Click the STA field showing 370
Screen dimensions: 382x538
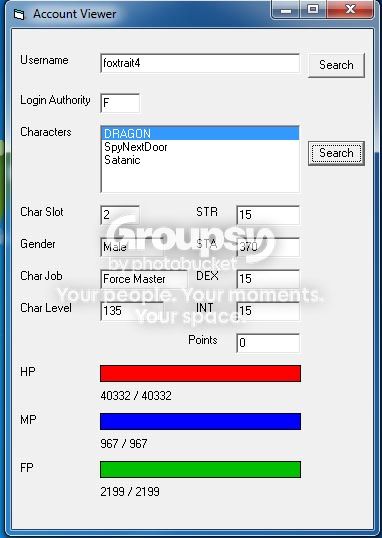tap(268, 247)
